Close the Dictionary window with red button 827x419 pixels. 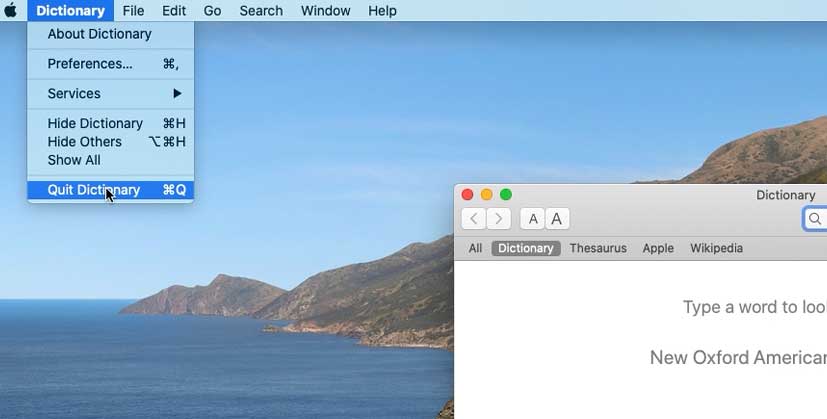[467, 195]
